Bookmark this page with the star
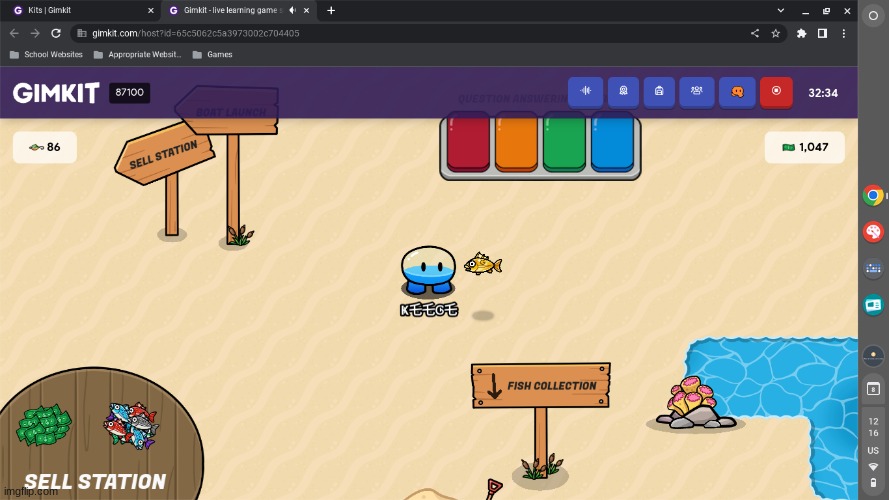The height and width of the screenshot is (500, 889). click(x=776, y=33)
